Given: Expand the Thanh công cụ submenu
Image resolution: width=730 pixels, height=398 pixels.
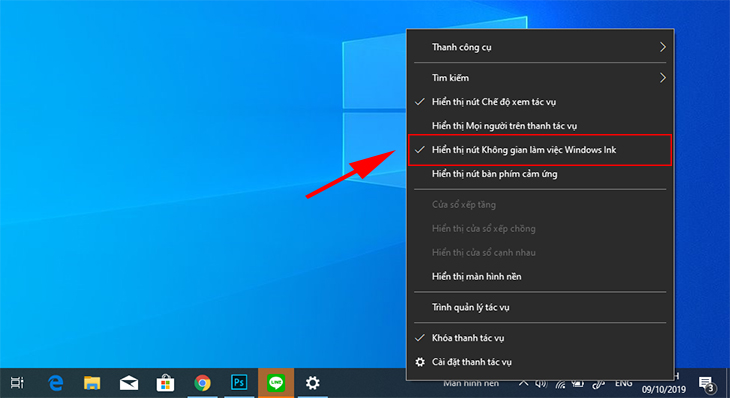Looking at the screenshot, I should 540,47.
